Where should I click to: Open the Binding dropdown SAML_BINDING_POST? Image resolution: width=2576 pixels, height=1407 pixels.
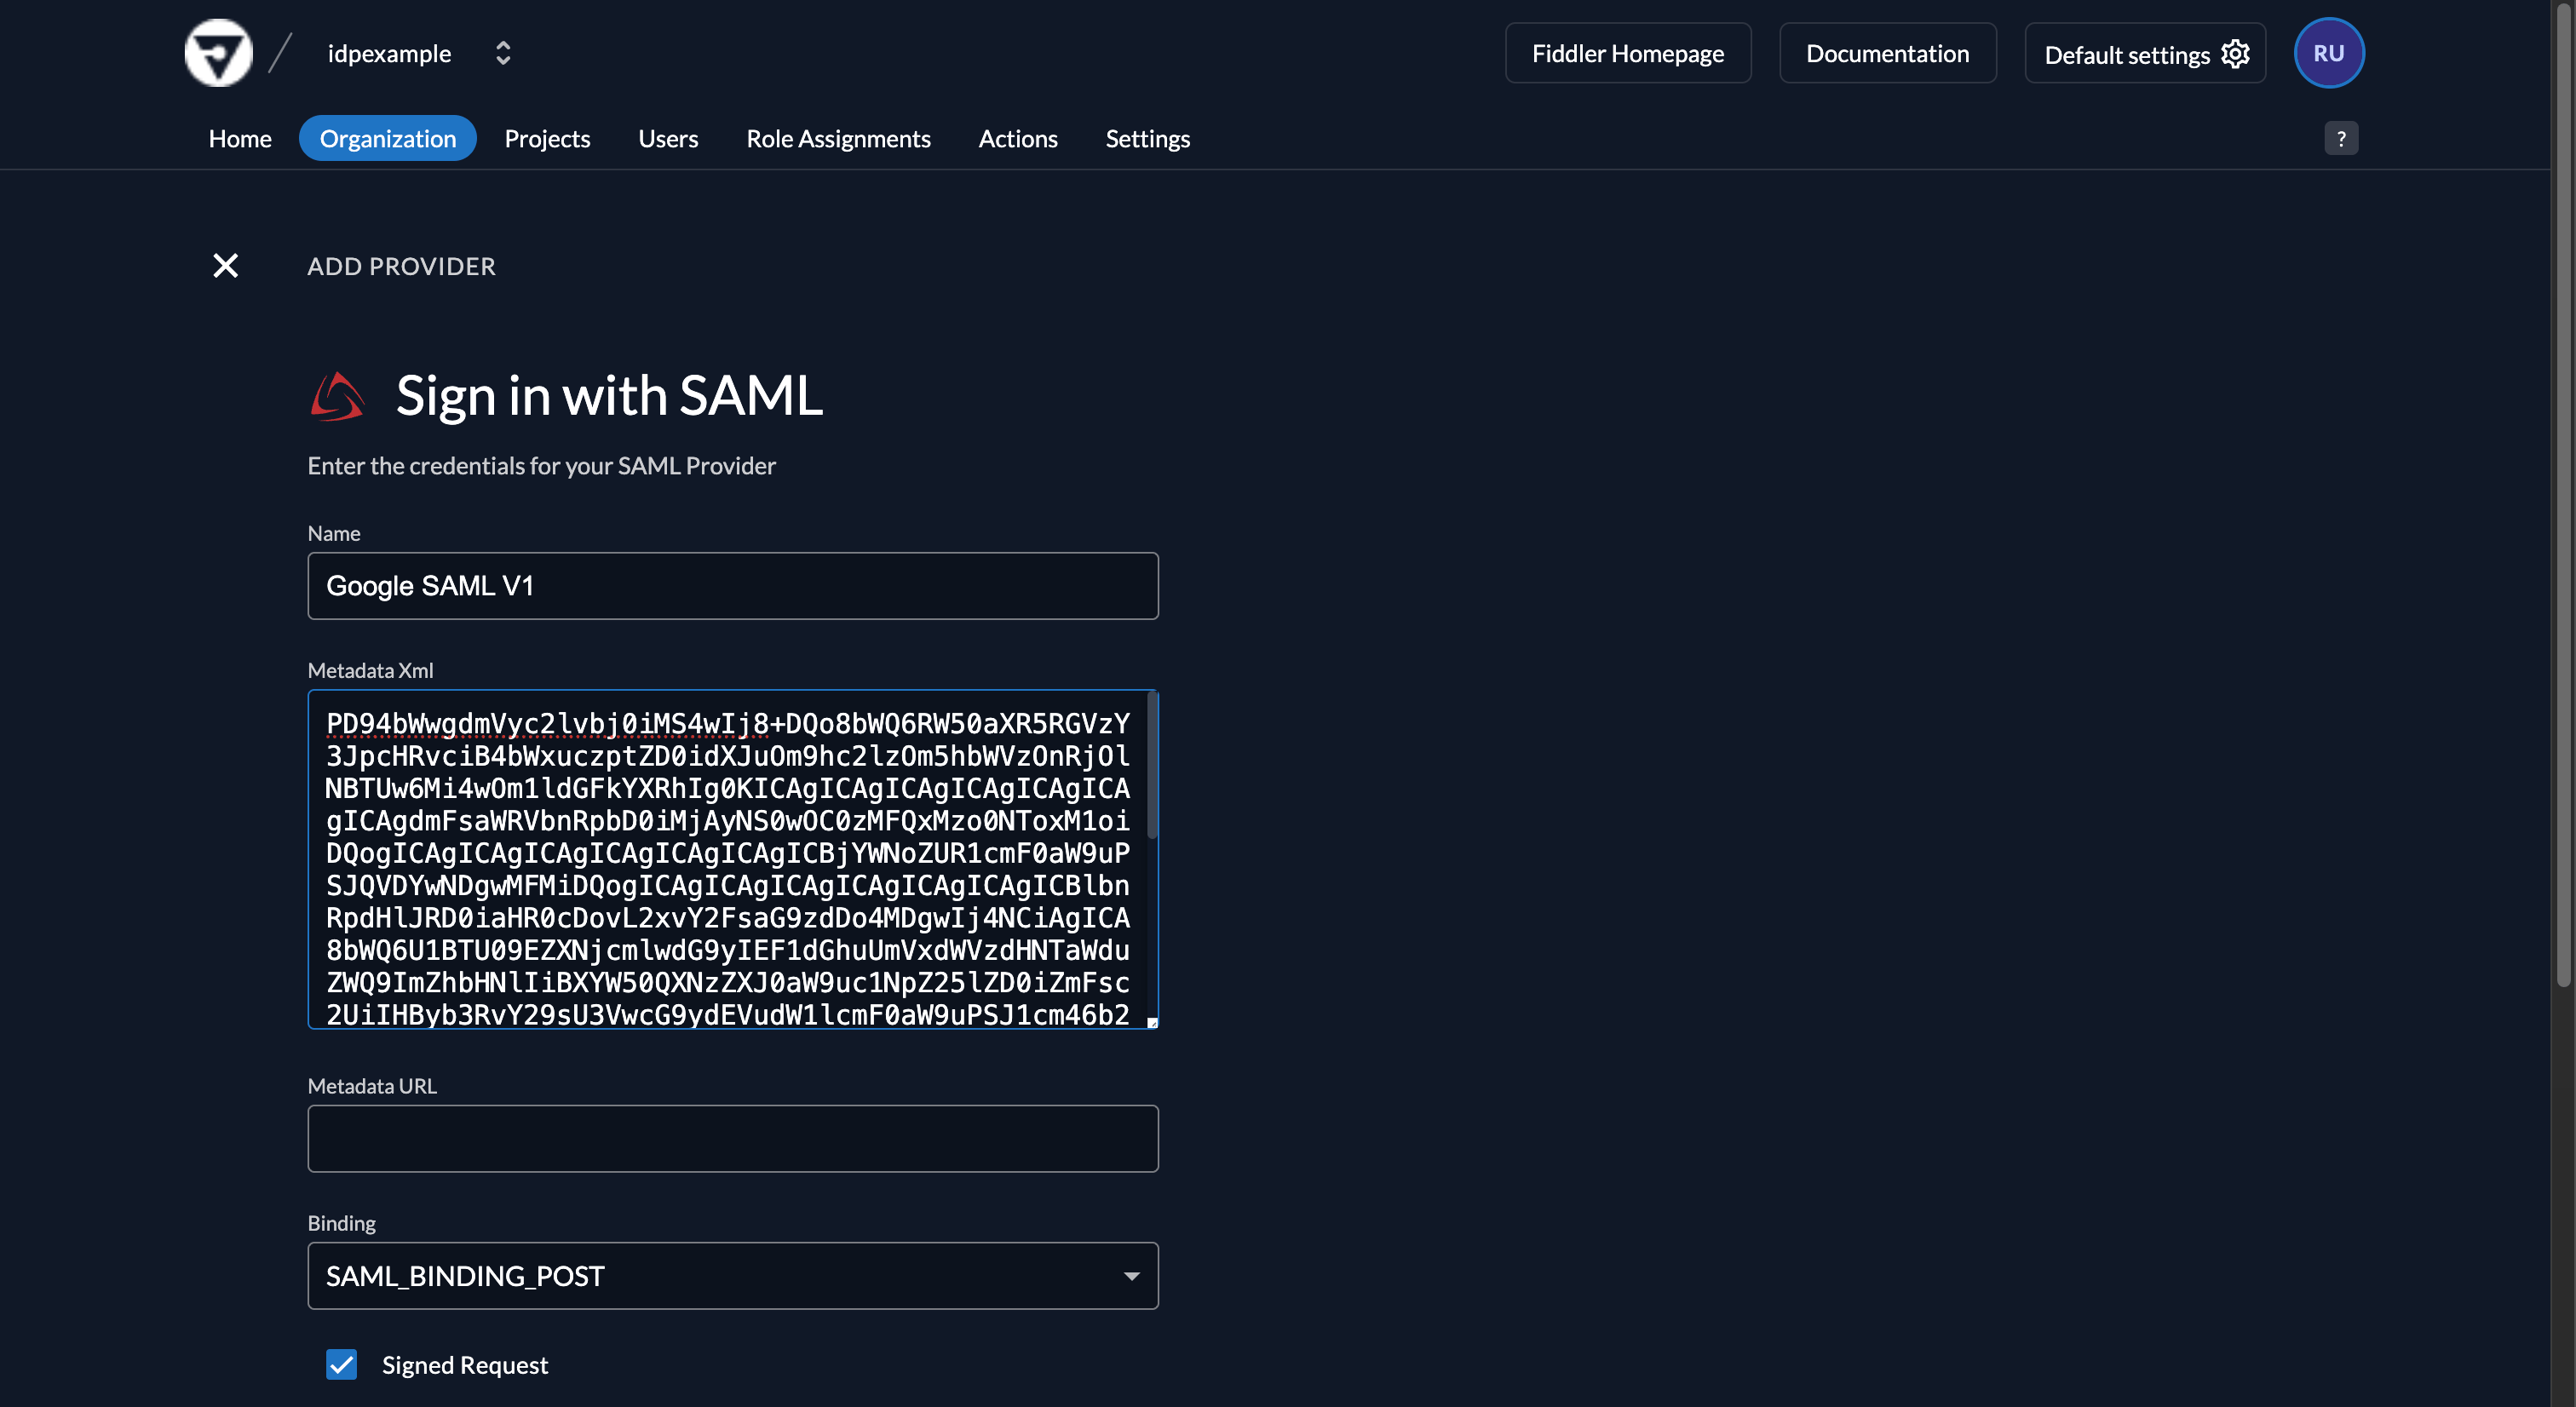click(733, 1275)
